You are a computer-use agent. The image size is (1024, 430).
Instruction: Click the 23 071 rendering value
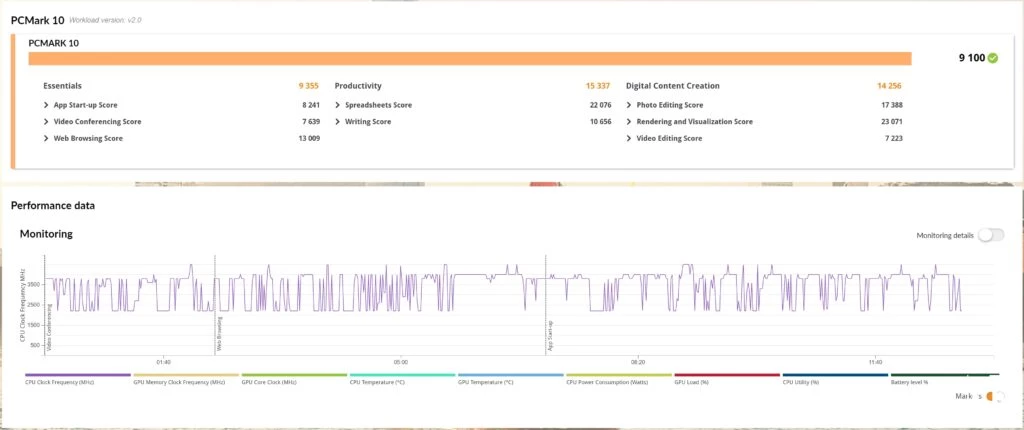(891, 122)
